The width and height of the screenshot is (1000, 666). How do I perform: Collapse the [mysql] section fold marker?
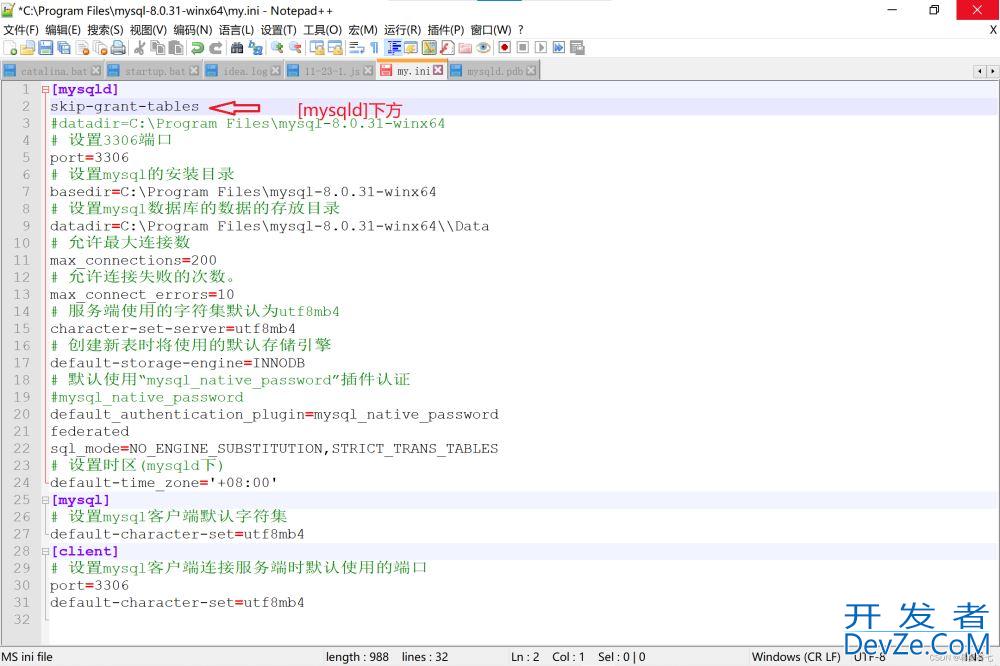pyautogui.click(x=45, y=501)
